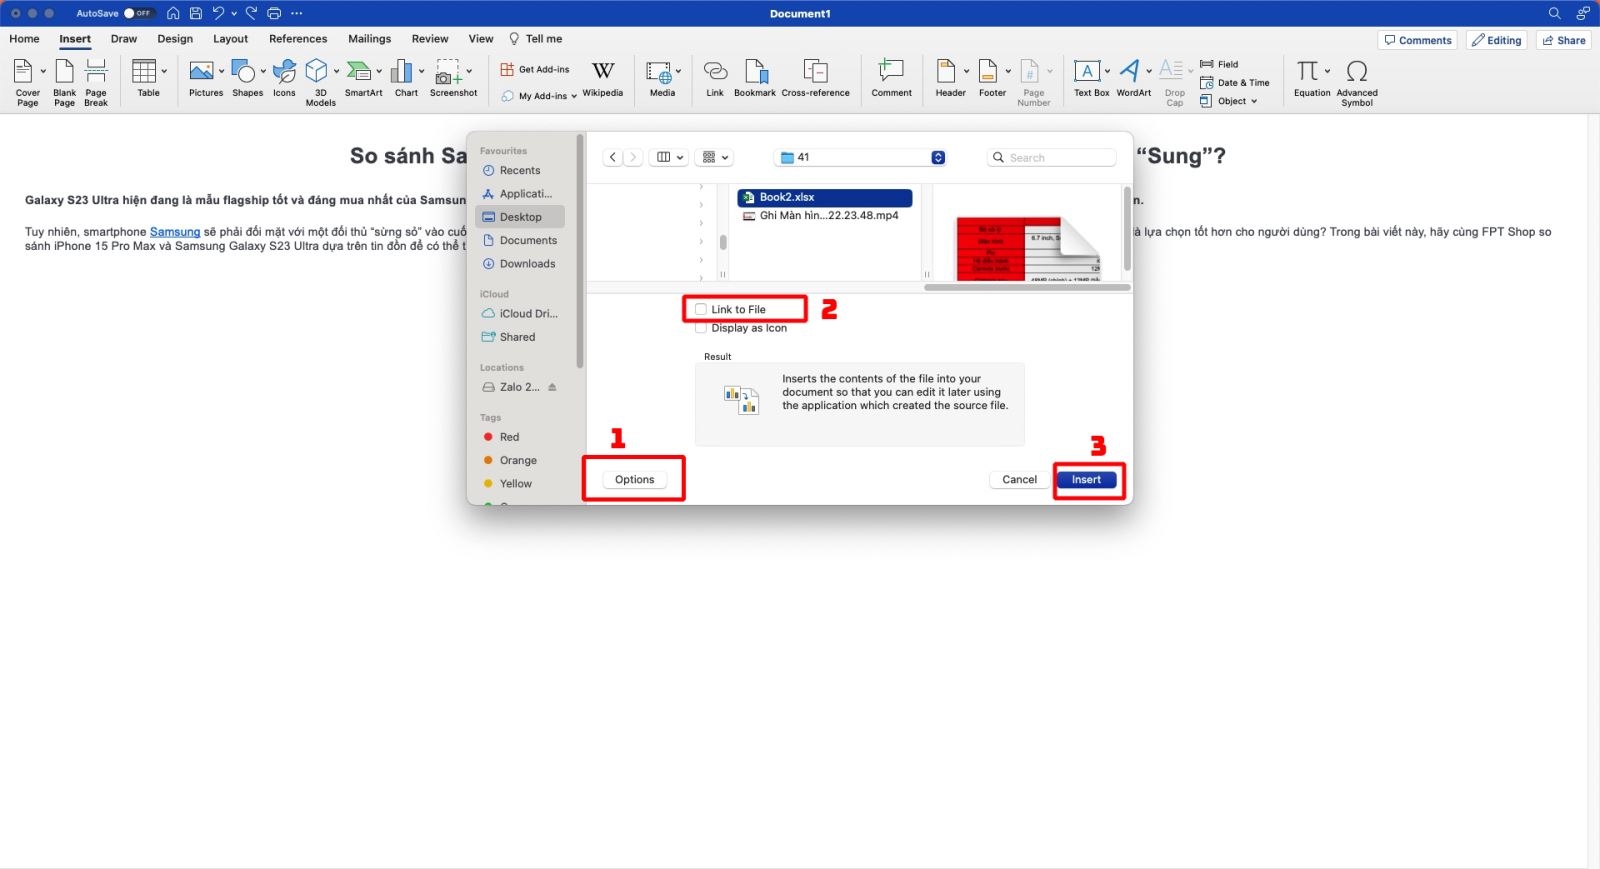Insert a SmartArt graphic
This screenshot has width=1600, height=869.
[x=363, y=78]
